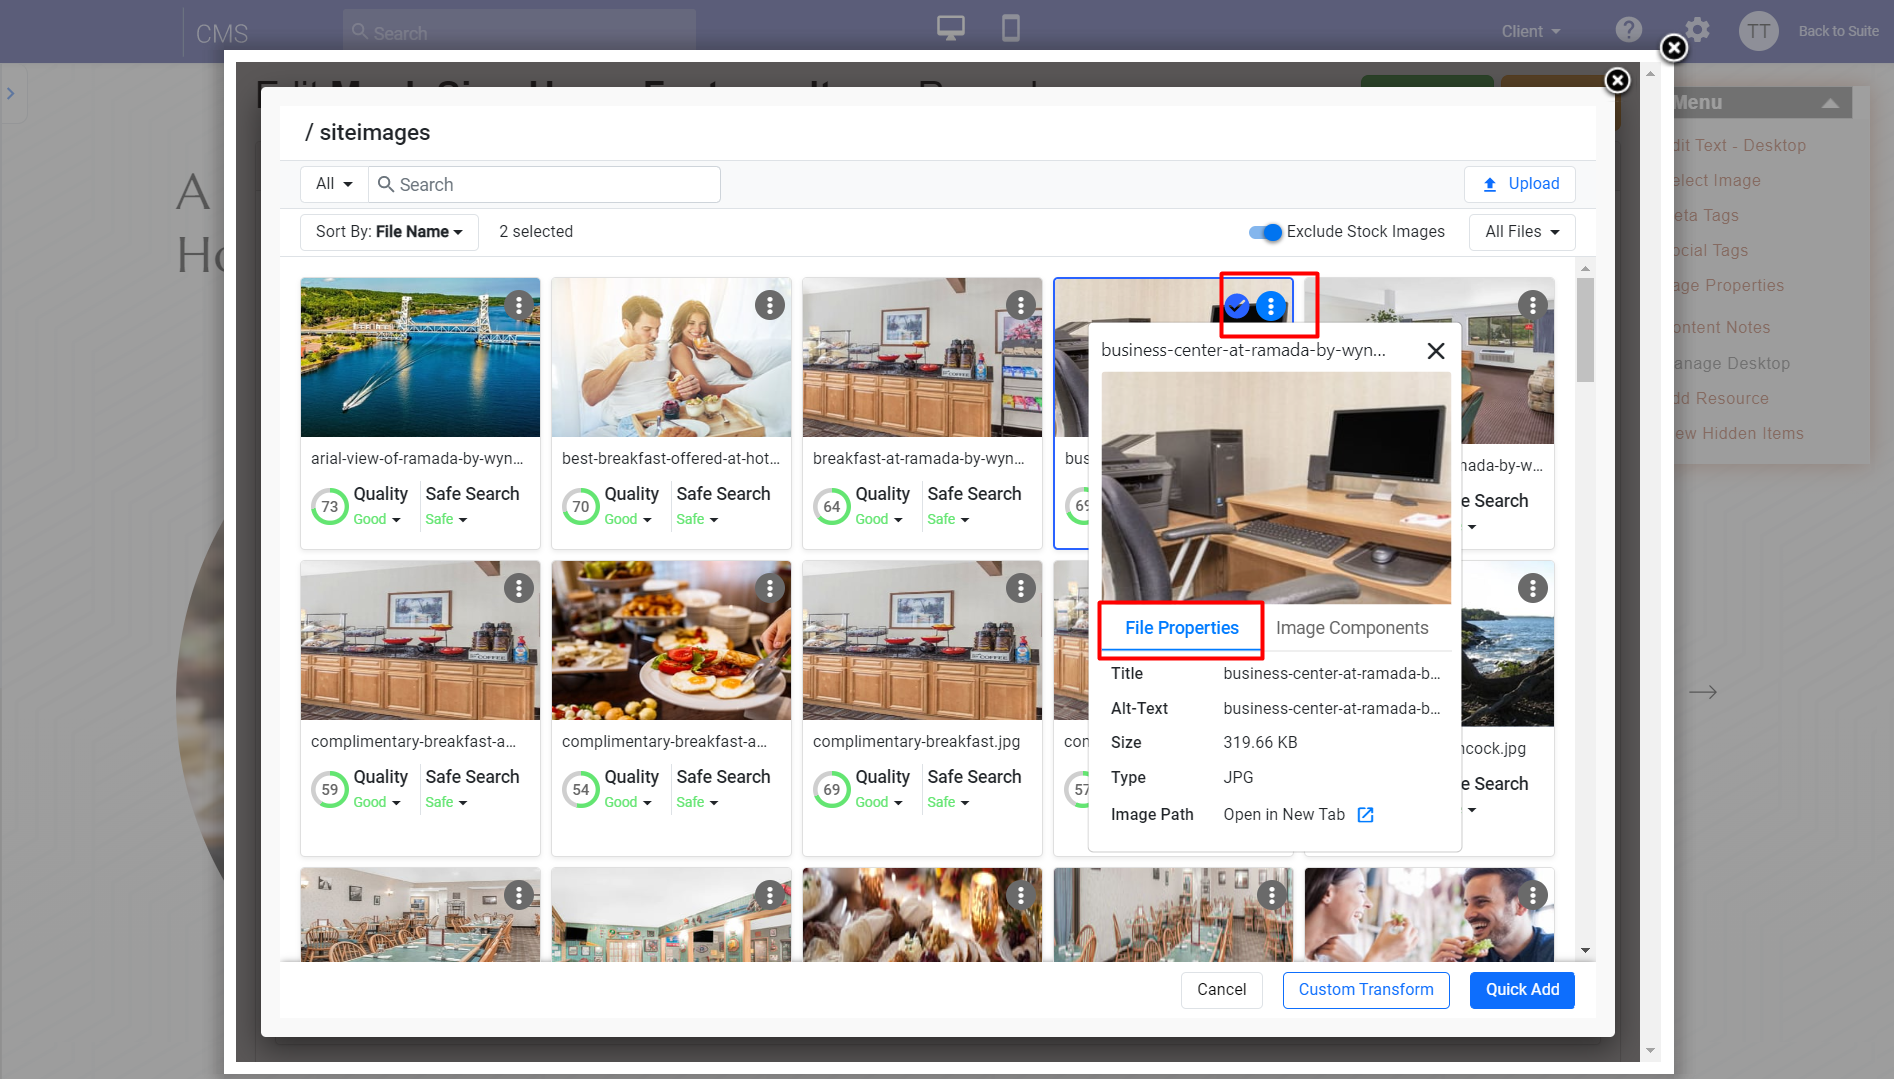Viewport: 1894px width, 1079px height.
Task: Open three-dot menu on breakfast-at-ramada image
Action: (1021, 305)
